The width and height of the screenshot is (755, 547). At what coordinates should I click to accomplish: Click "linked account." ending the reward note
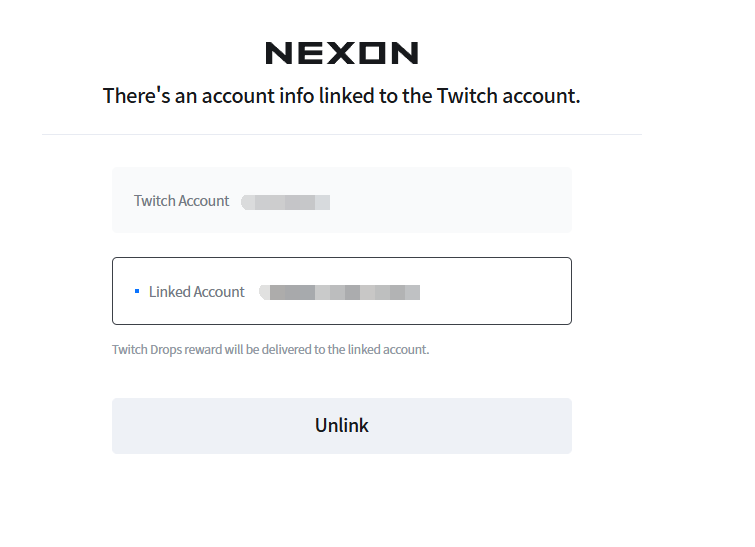coord(388,350)
